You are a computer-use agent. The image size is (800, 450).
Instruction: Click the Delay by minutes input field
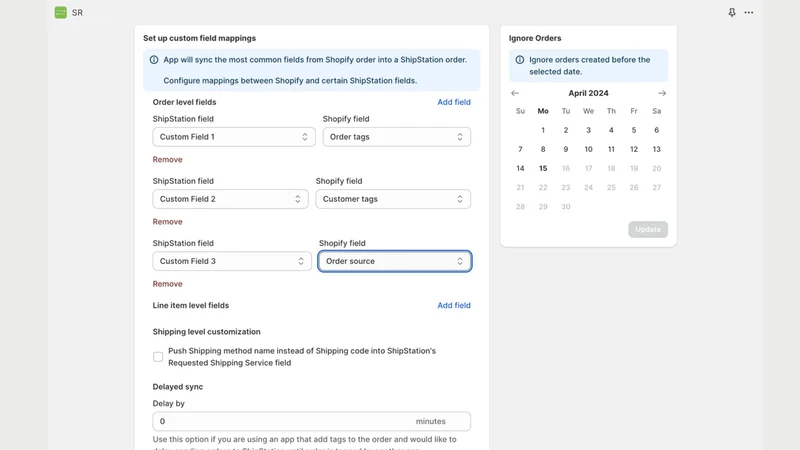click(x=311, y=421)
